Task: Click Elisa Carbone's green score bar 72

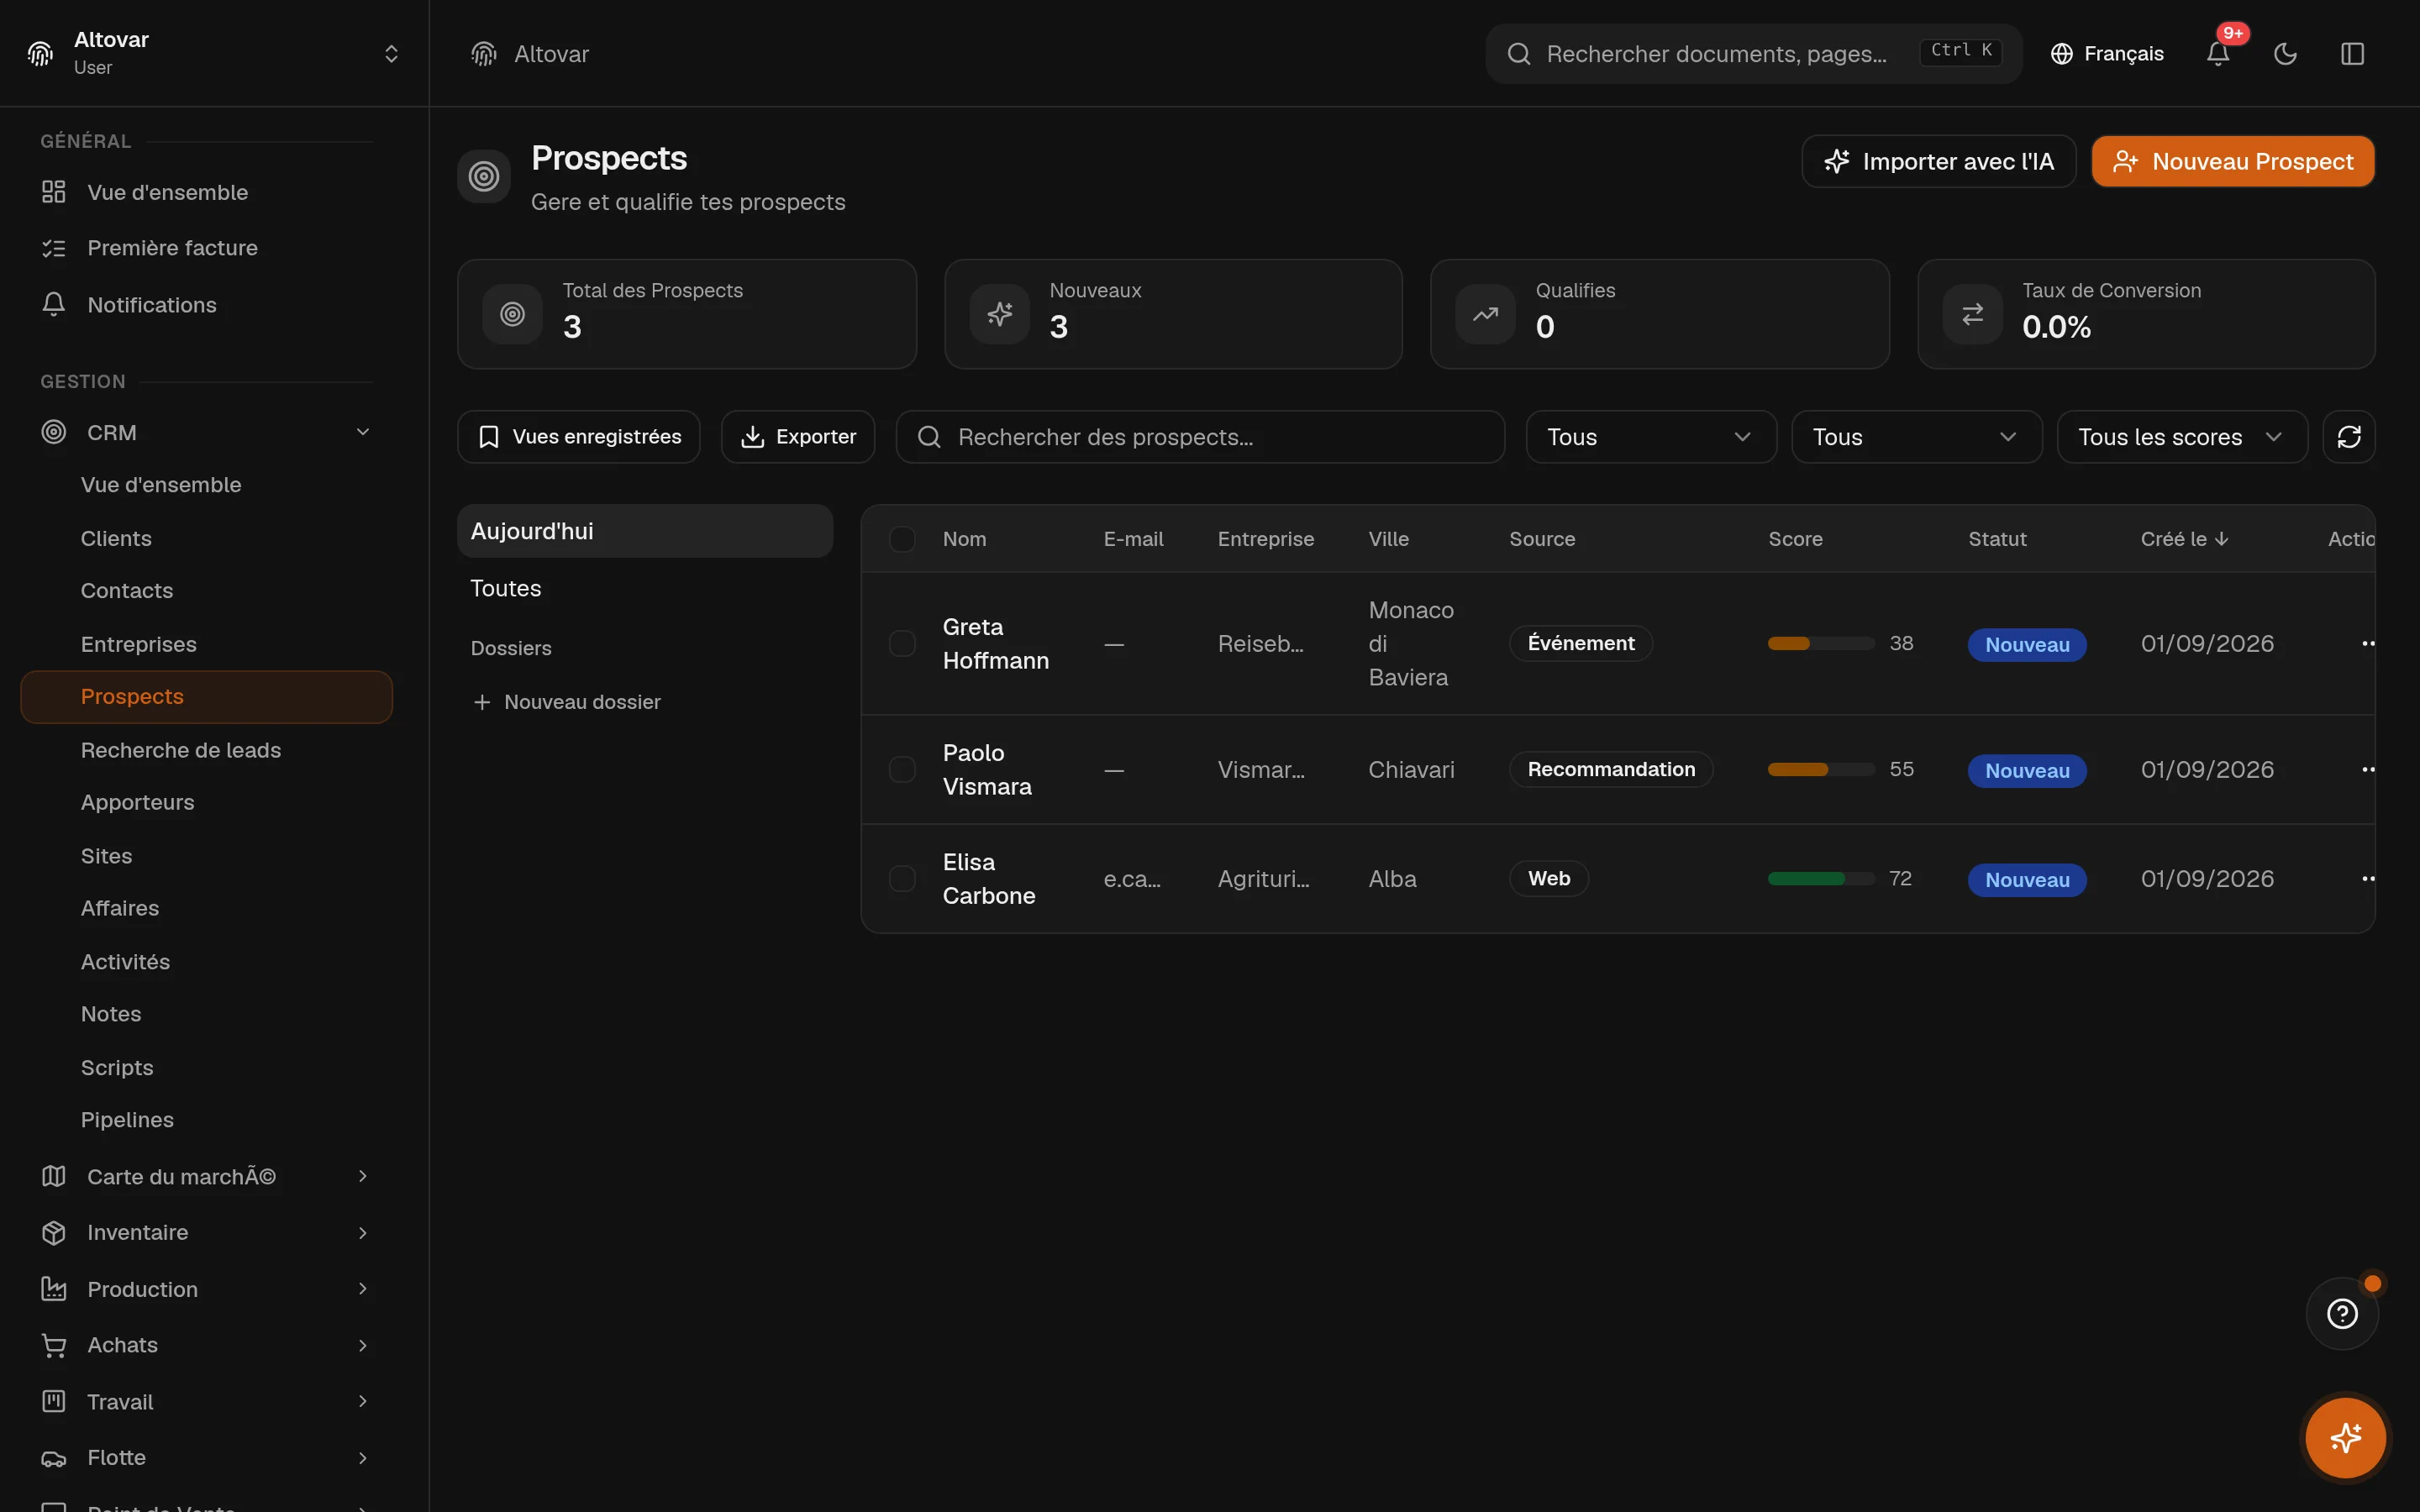Action: 1821,878
